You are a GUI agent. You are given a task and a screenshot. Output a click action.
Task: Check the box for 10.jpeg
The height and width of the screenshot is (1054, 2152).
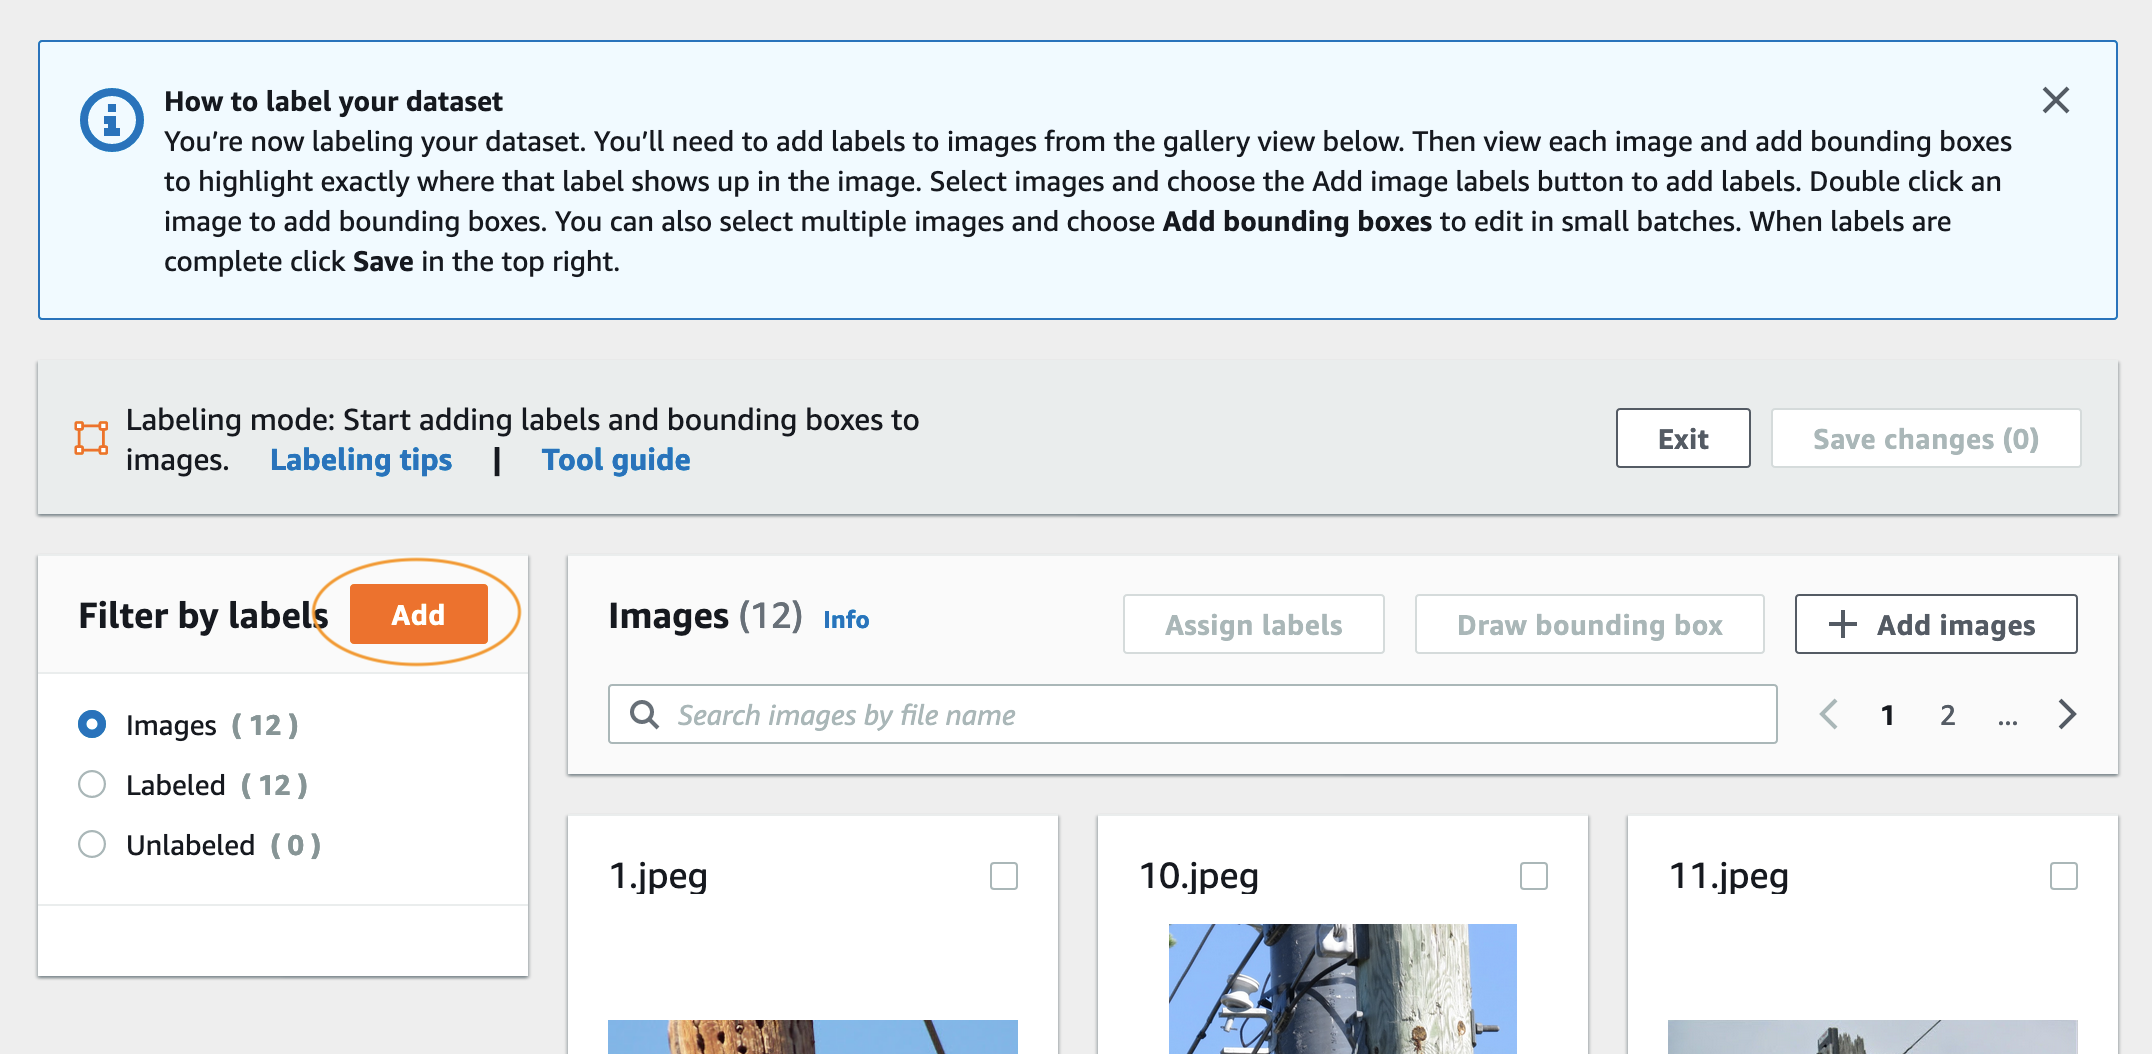1534,876
